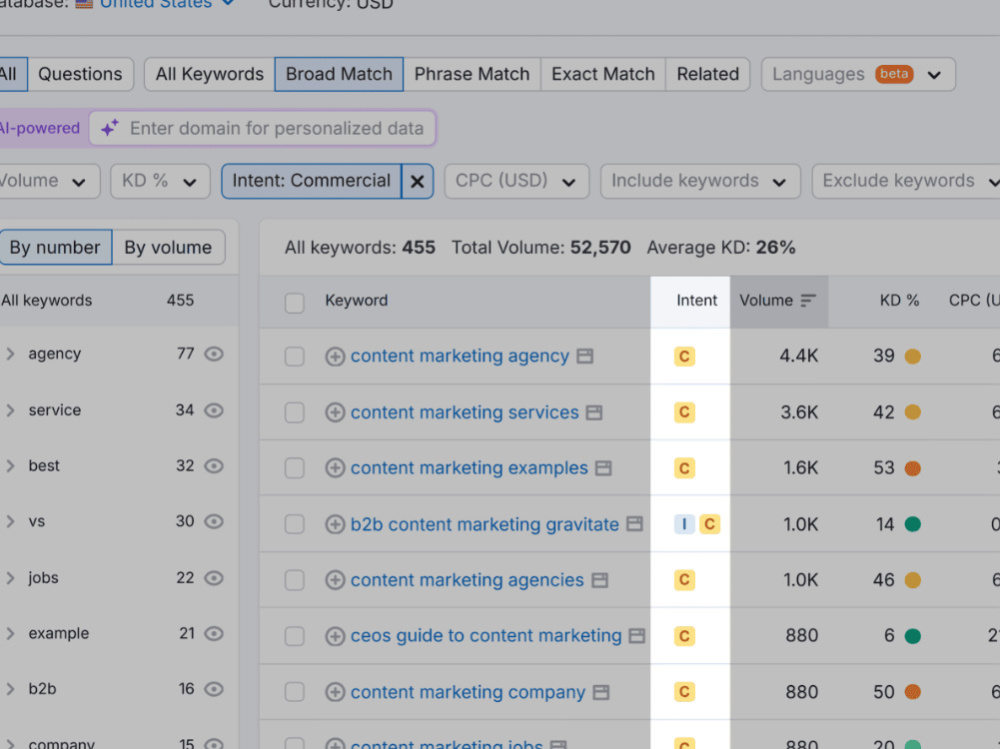Check the 'content marketing company' row checkbox
The width and height of the screenshot is (1000, 749).
[295, 692]
